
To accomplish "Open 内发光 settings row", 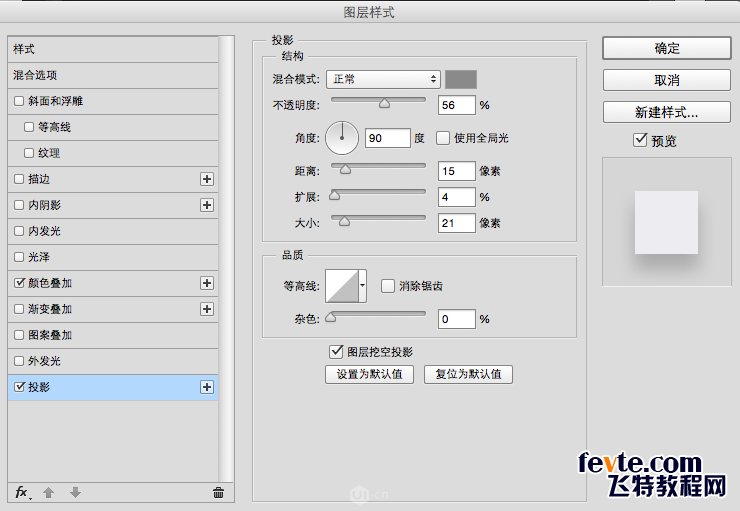I will point(113,231).
